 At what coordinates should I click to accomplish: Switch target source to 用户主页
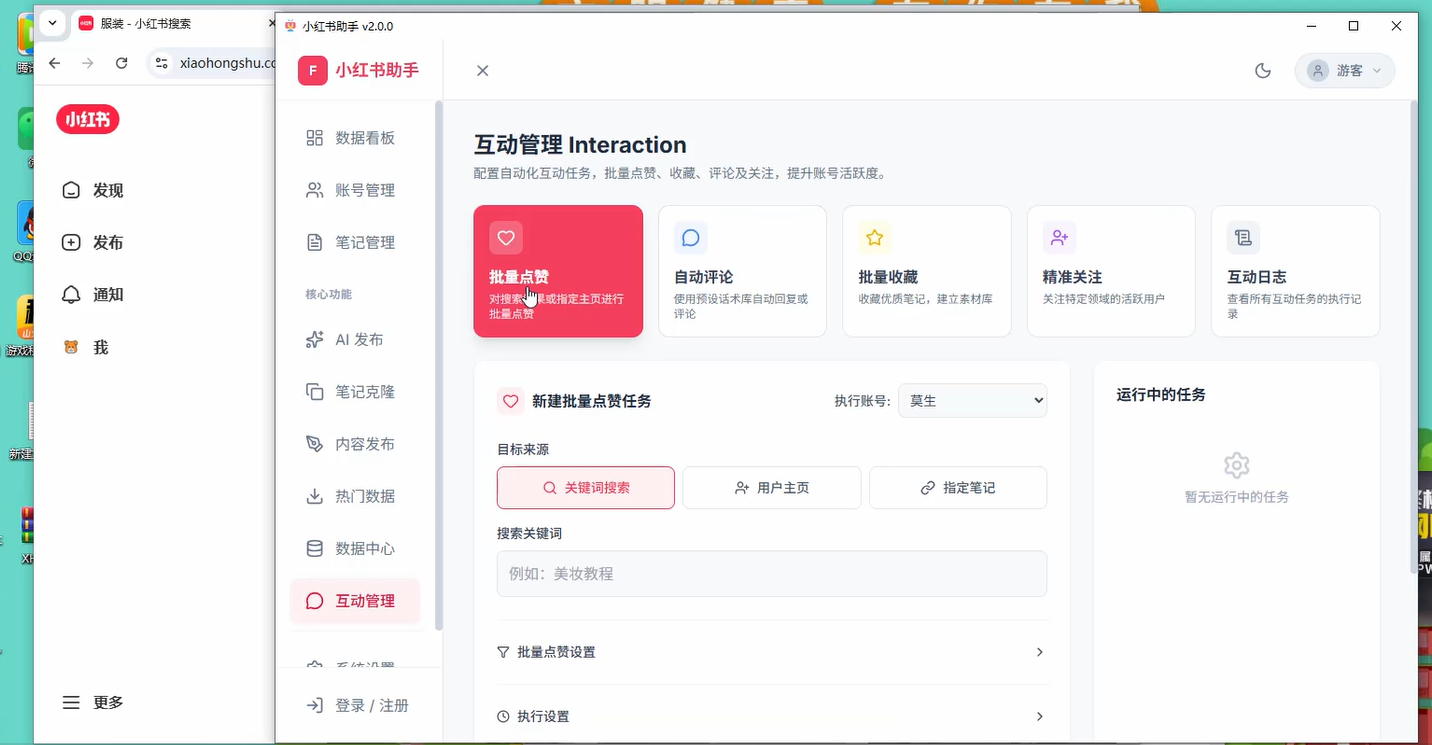(x=771, y=487)
